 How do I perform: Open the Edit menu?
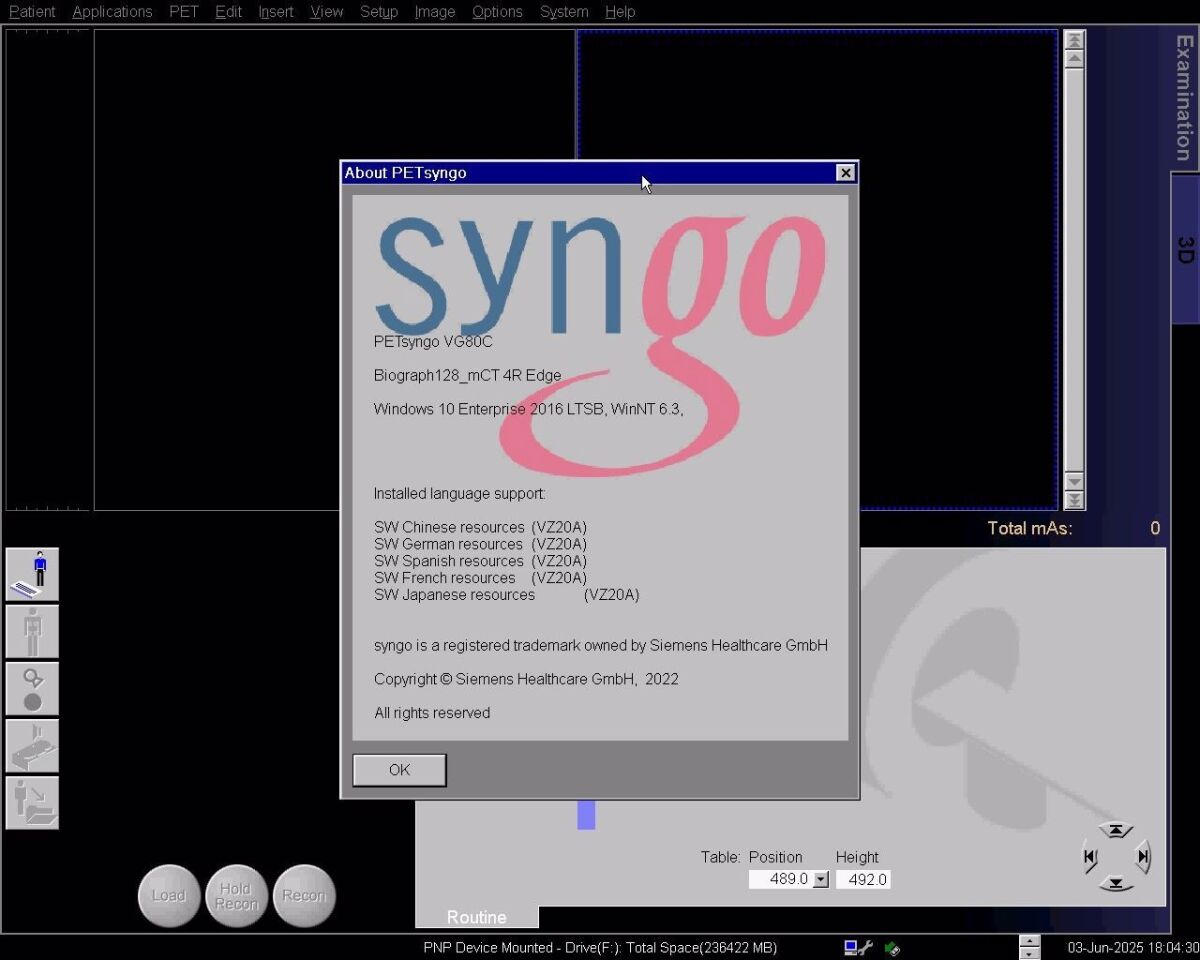point(228,12)
